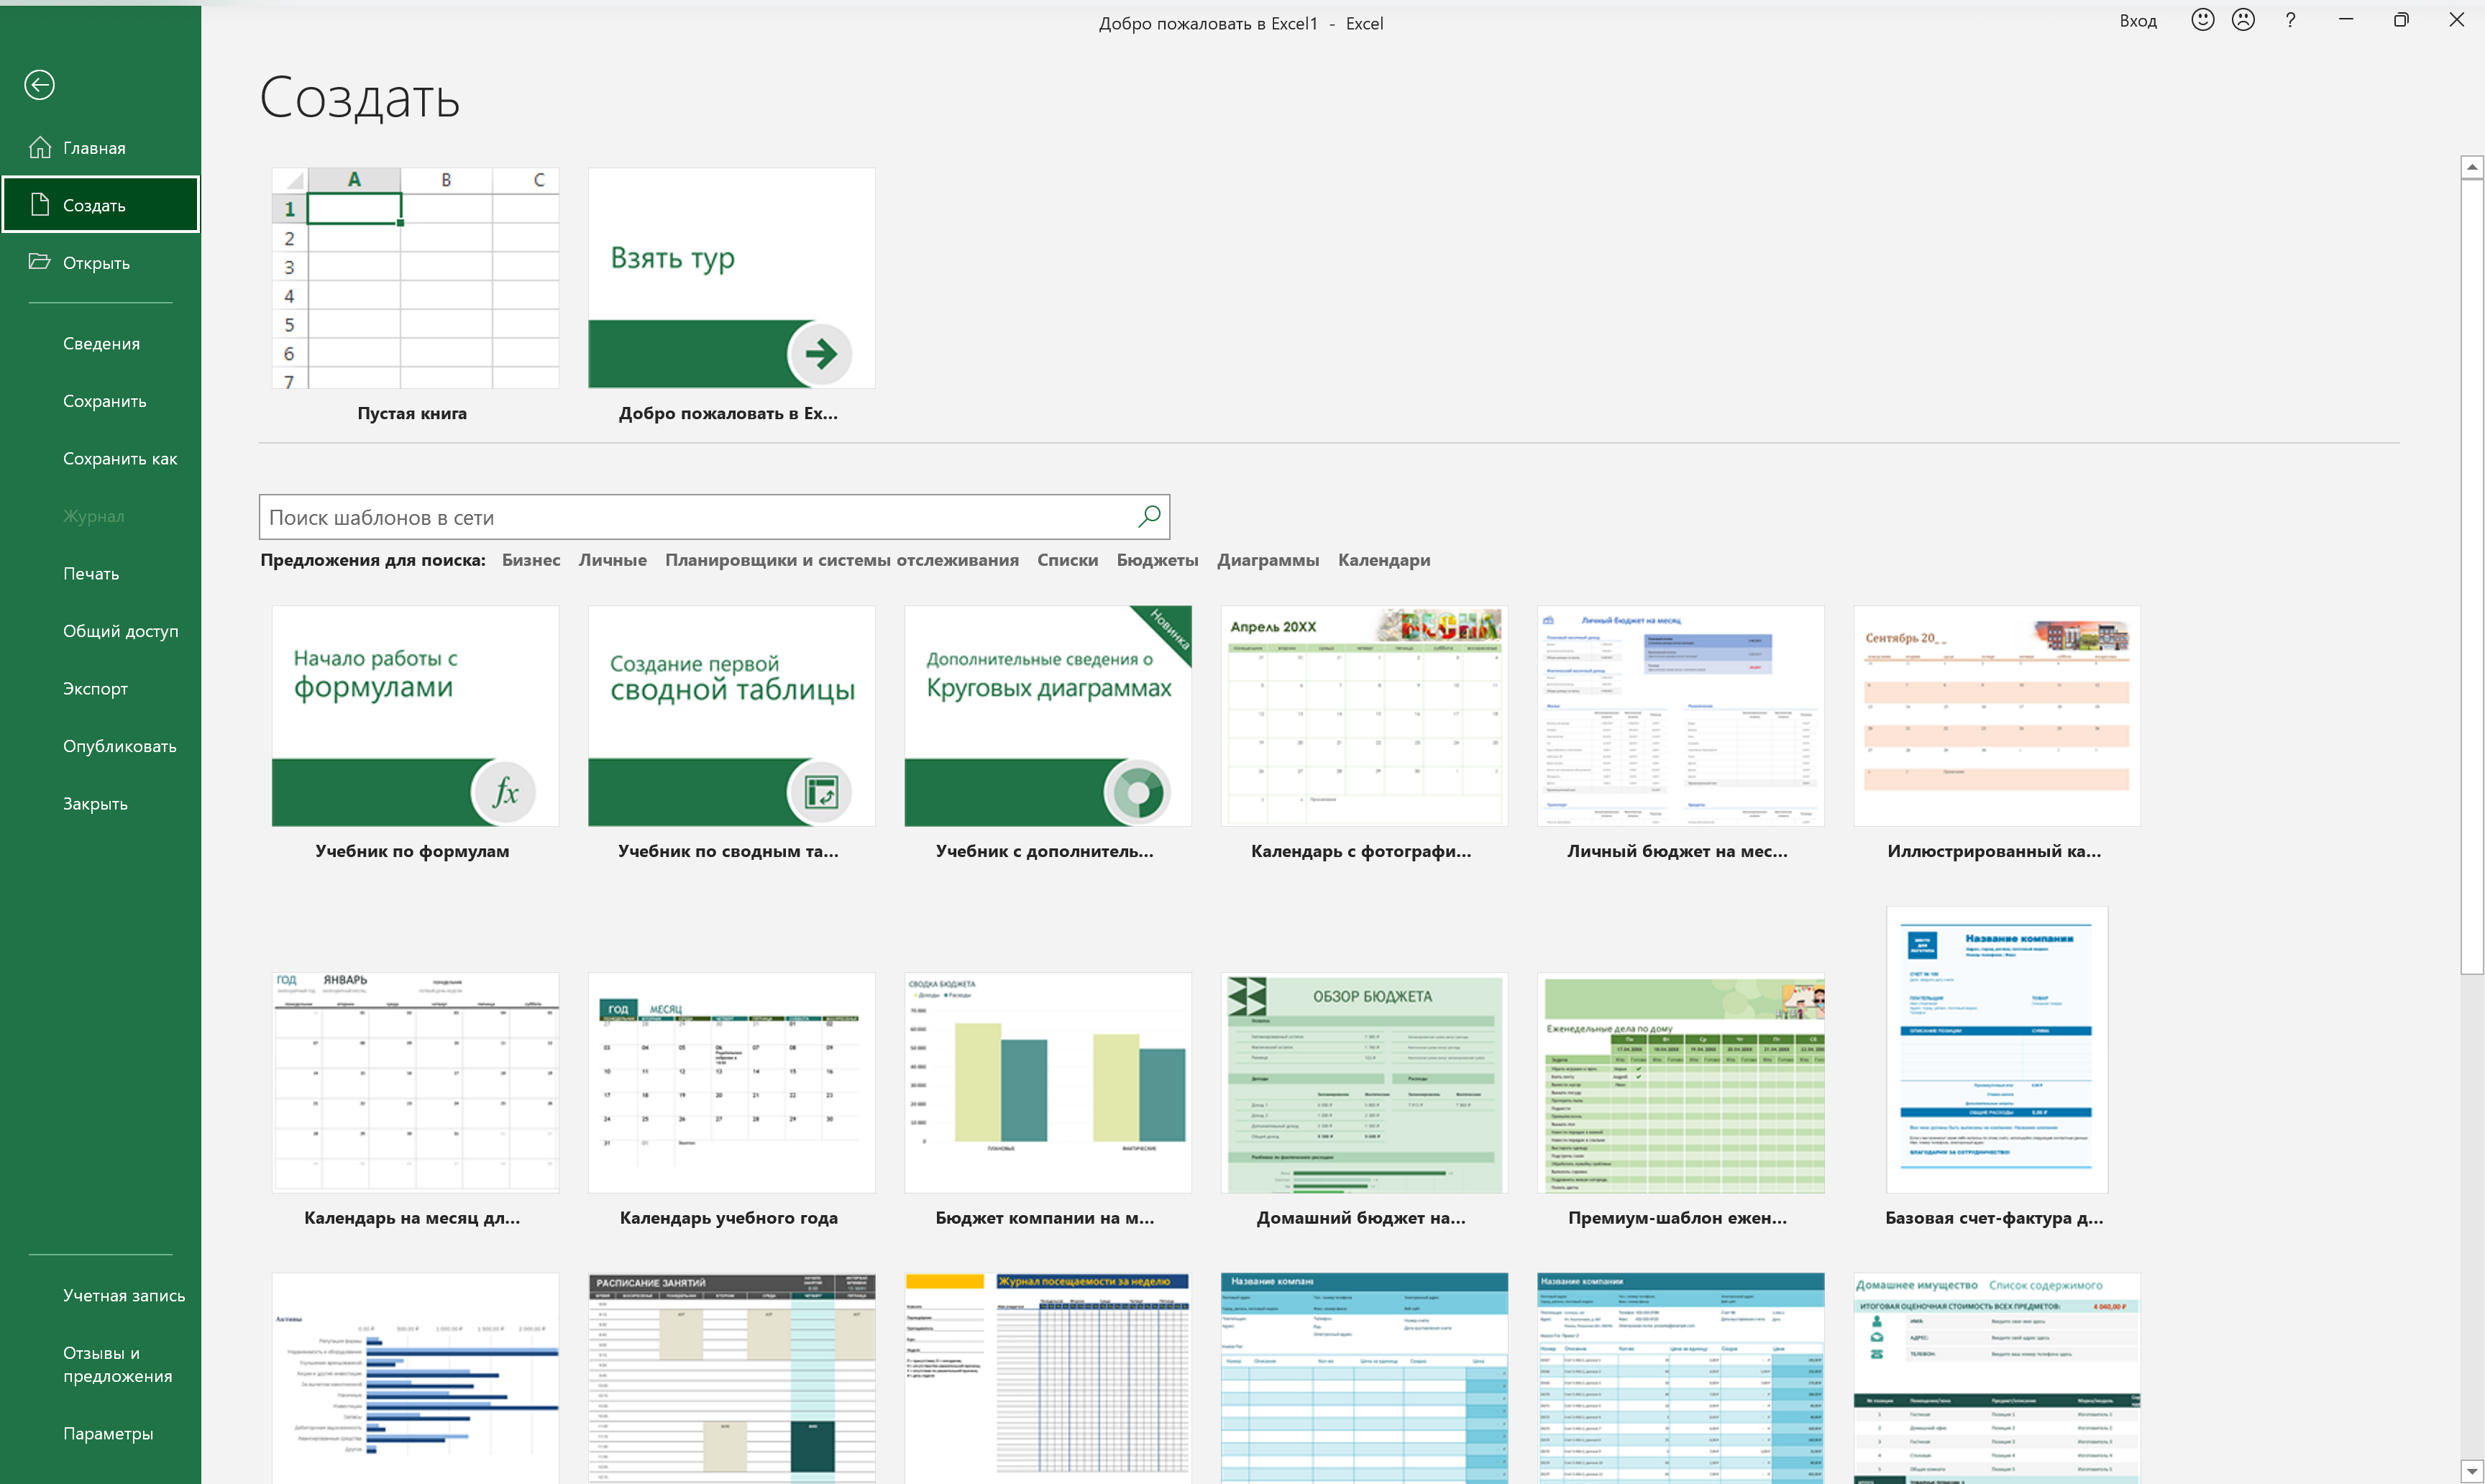Open help question mark icon
The image size is (2485, 1484).
[x=2290, y=20]
